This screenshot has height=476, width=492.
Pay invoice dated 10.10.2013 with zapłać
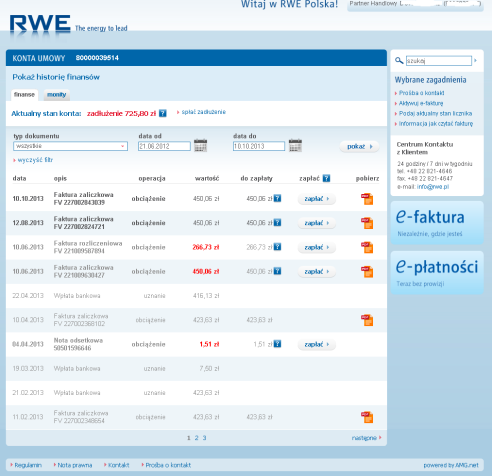click(x=317, y=199)
